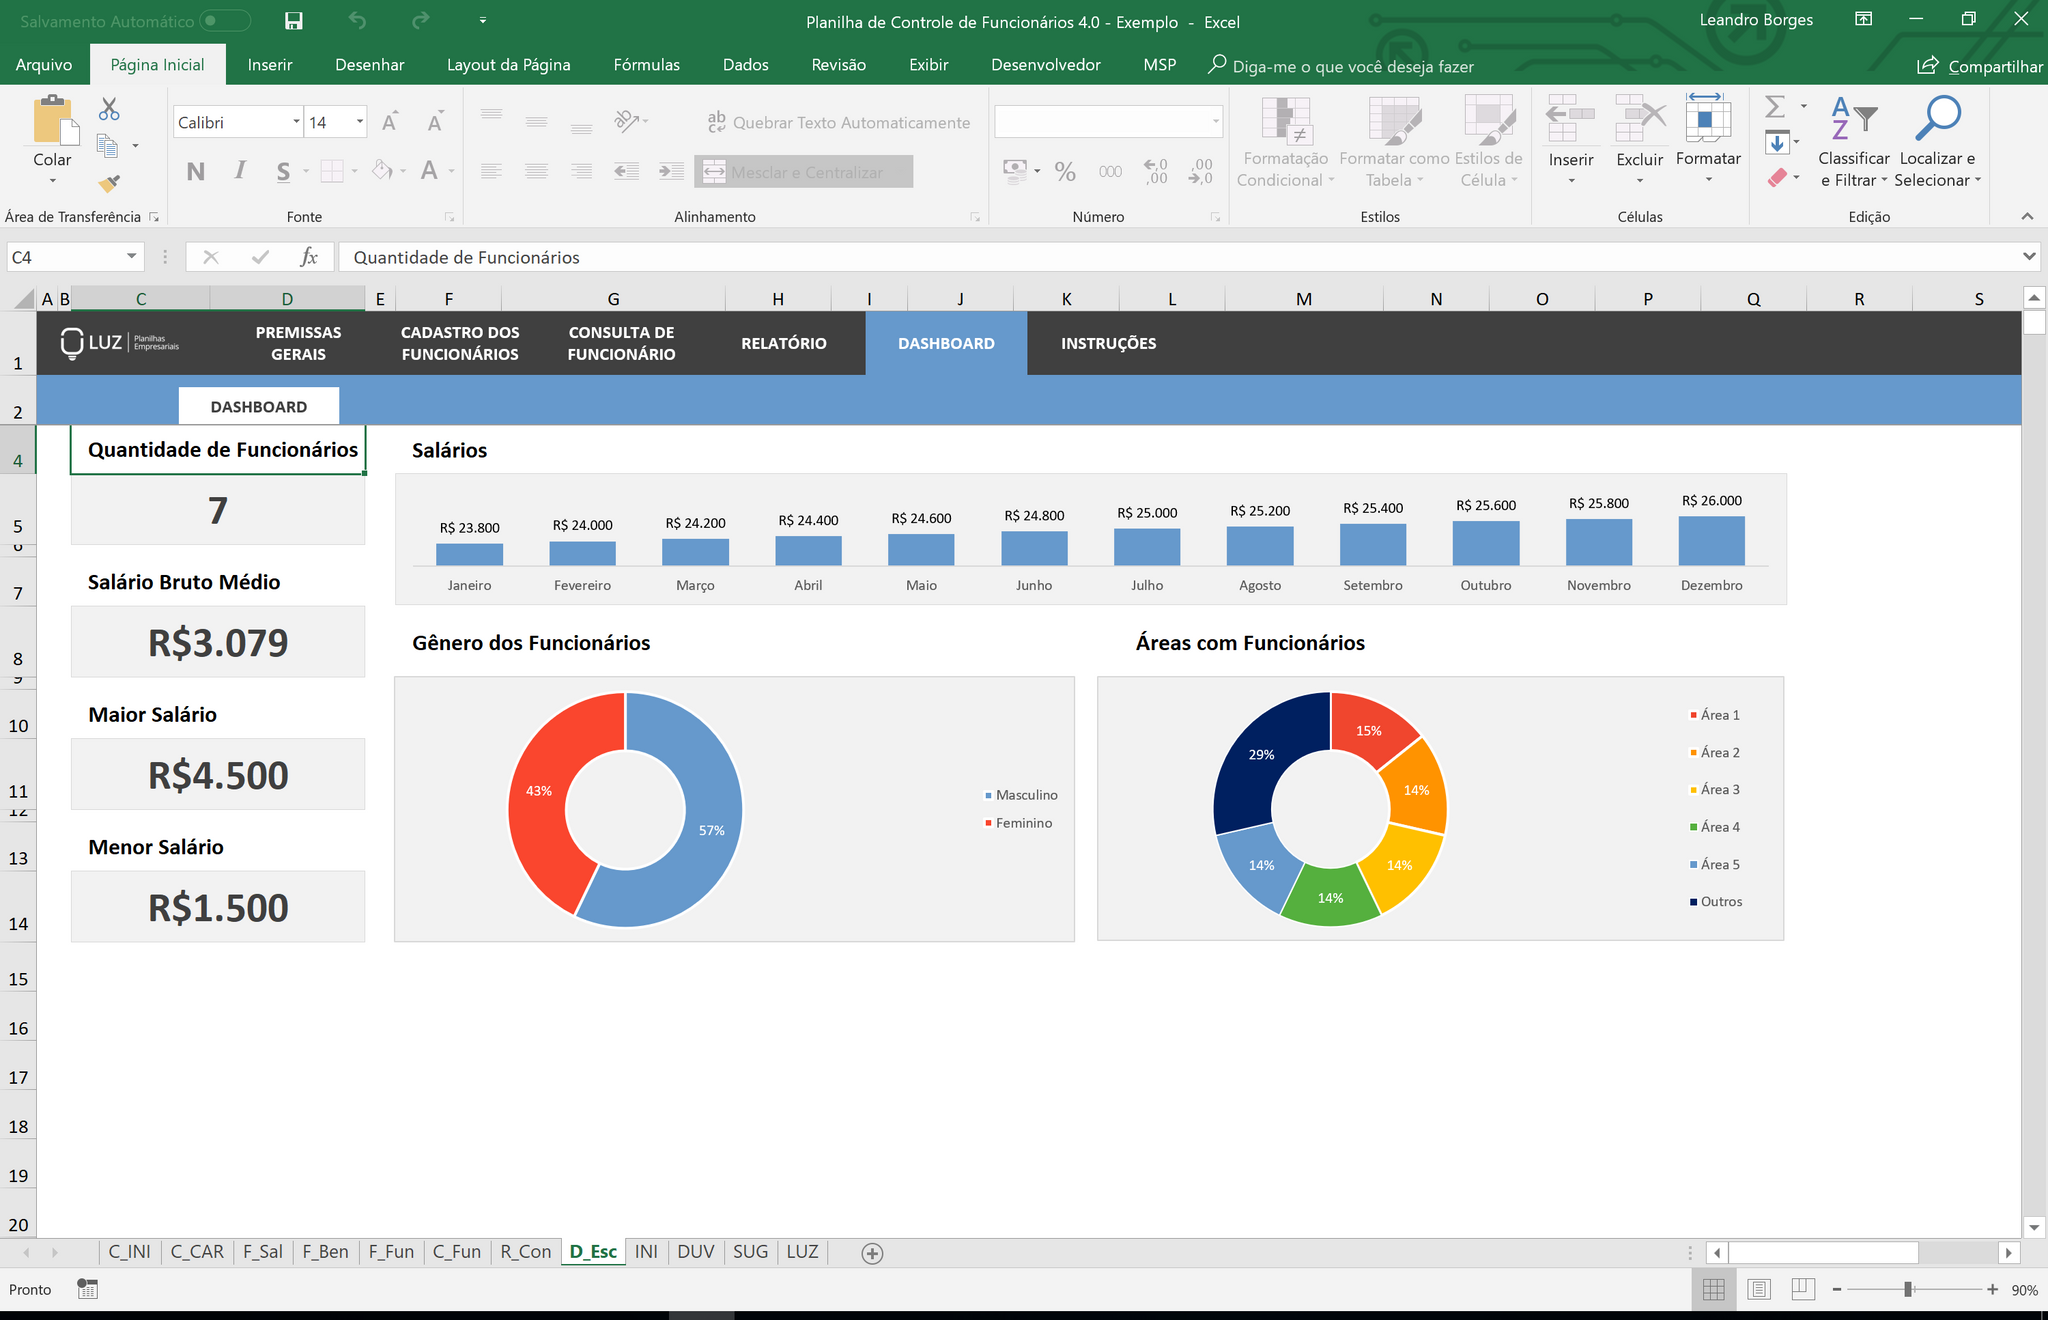Click the Save floppy disk icon
The width and height of the screenshot is (2048, 1320).
(293, 21)
